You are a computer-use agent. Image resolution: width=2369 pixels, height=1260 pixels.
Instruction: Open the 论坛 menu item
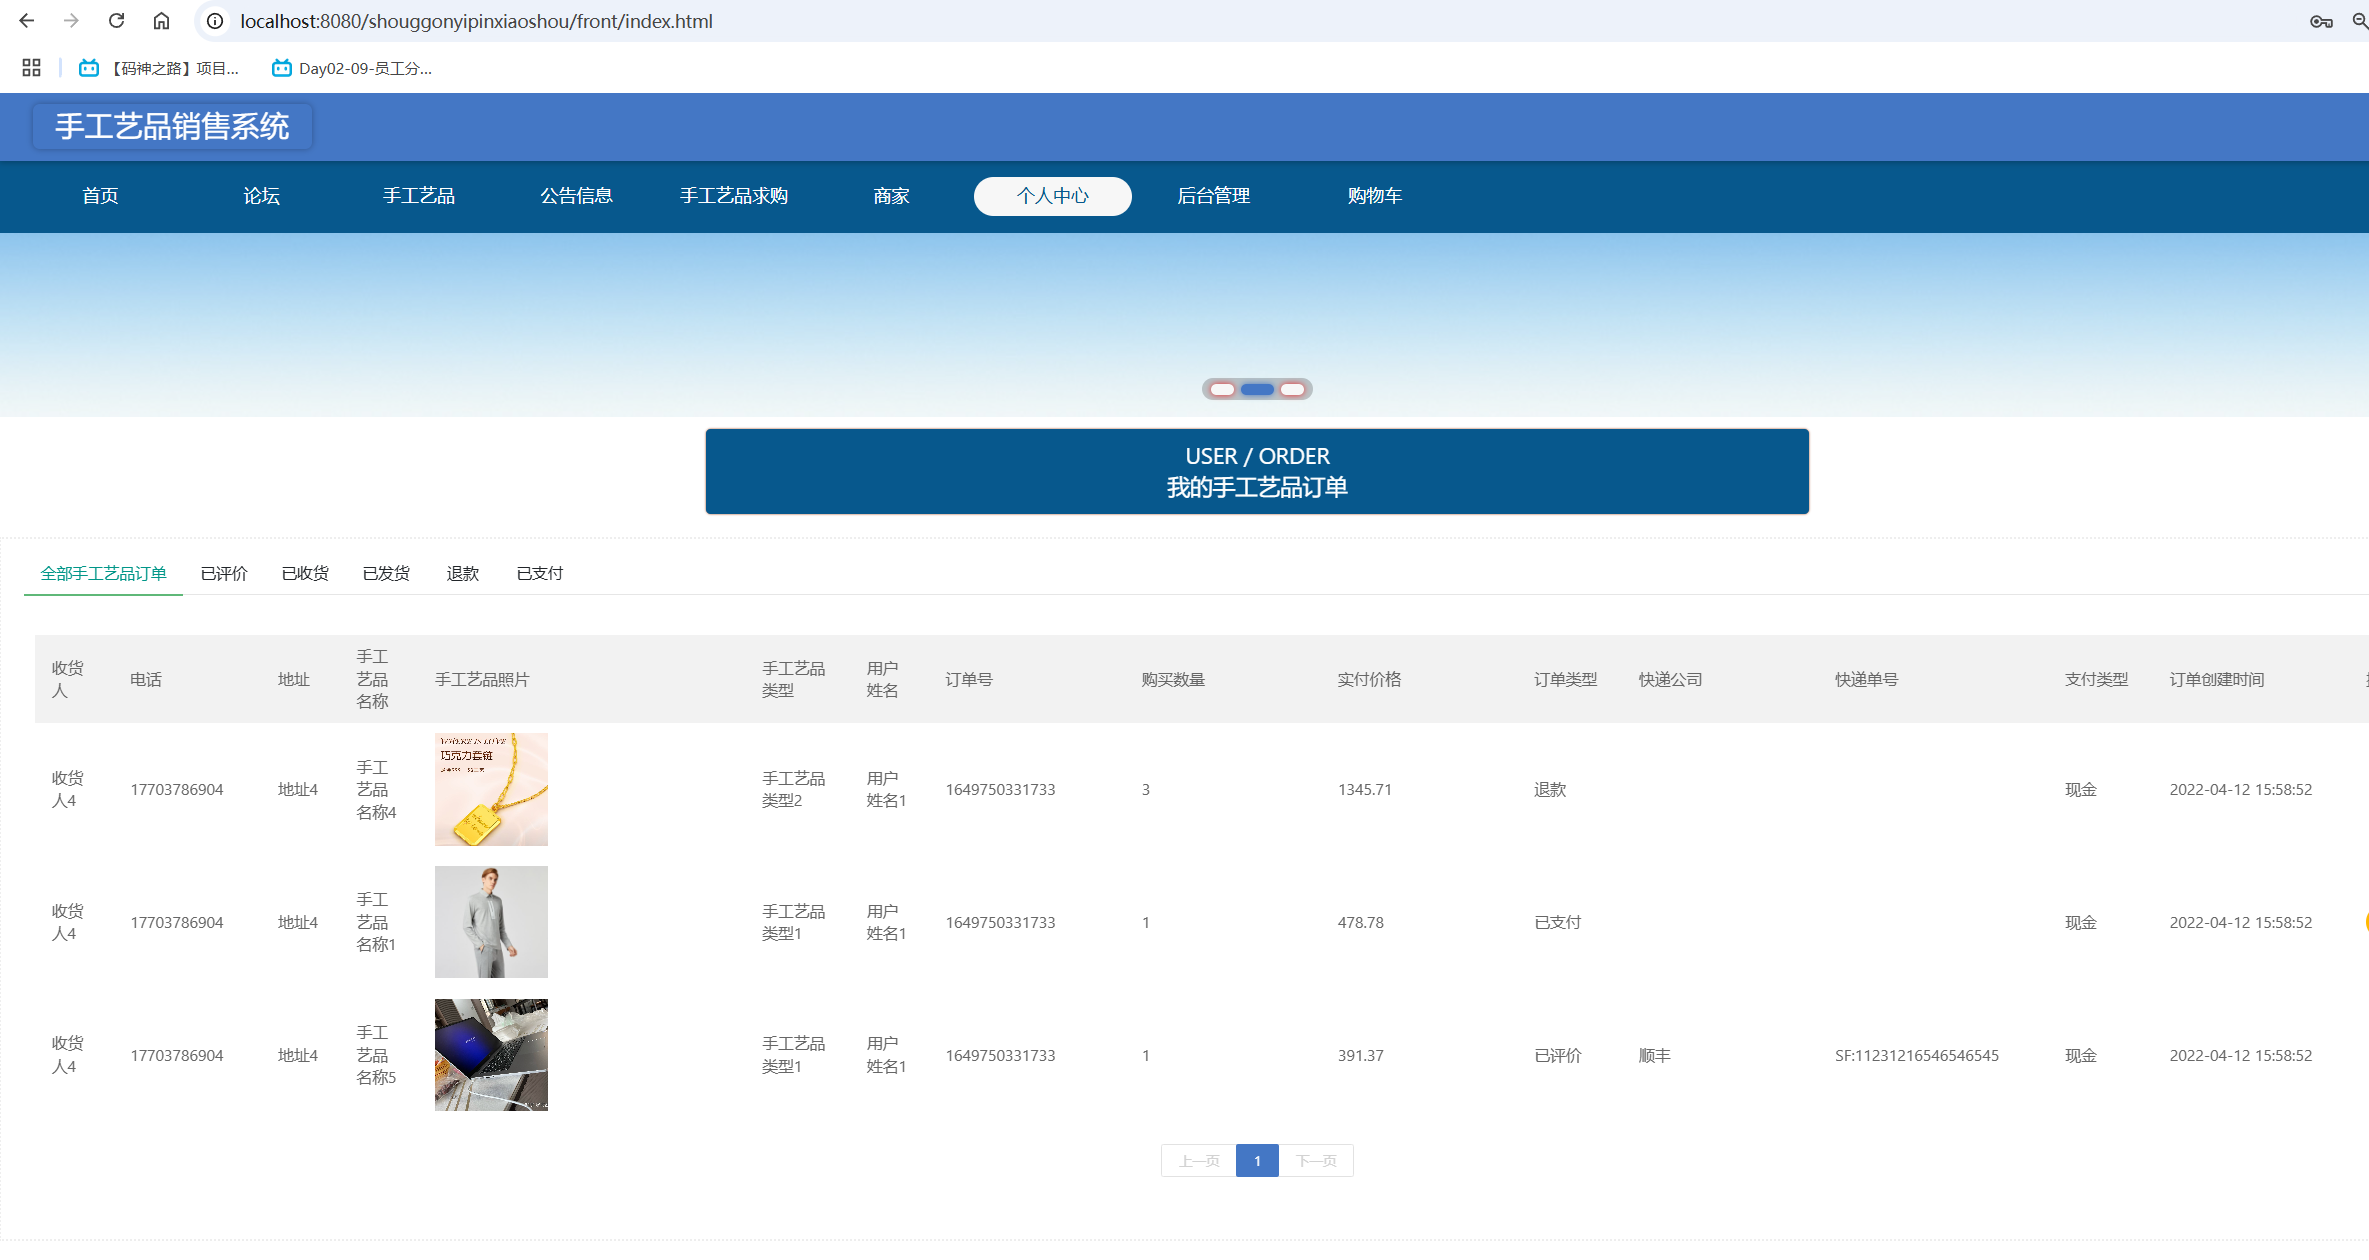[261, 196]
